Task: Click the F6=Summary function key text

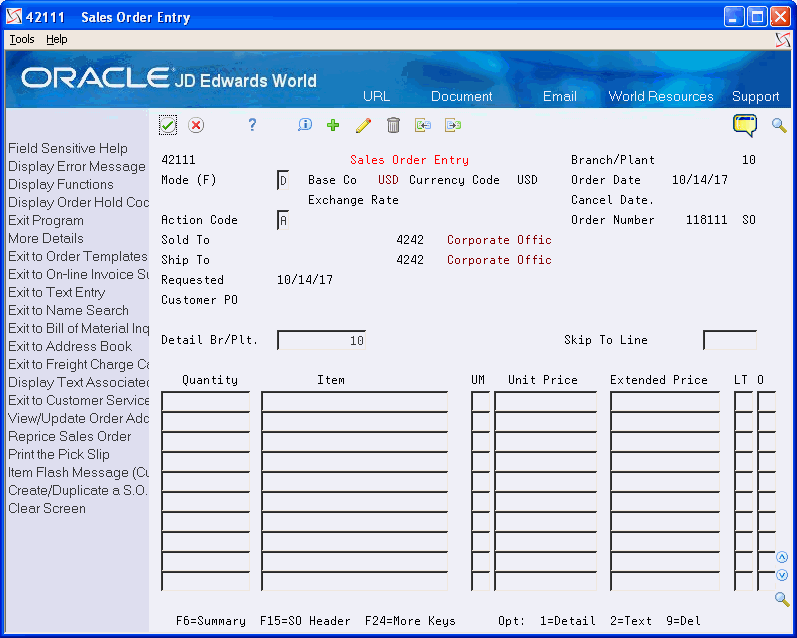Action: click(210, 621)
